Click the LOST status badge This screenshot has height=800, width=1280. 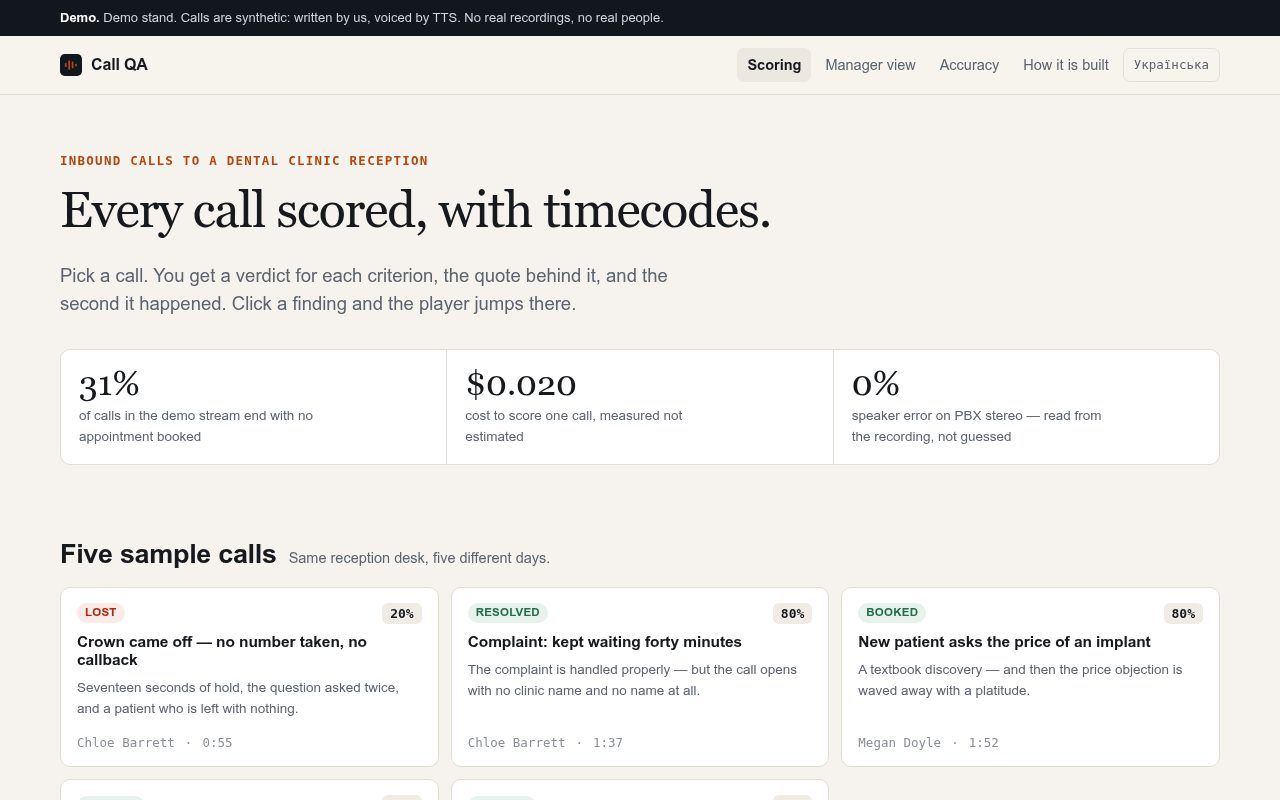tap(101, 612)
